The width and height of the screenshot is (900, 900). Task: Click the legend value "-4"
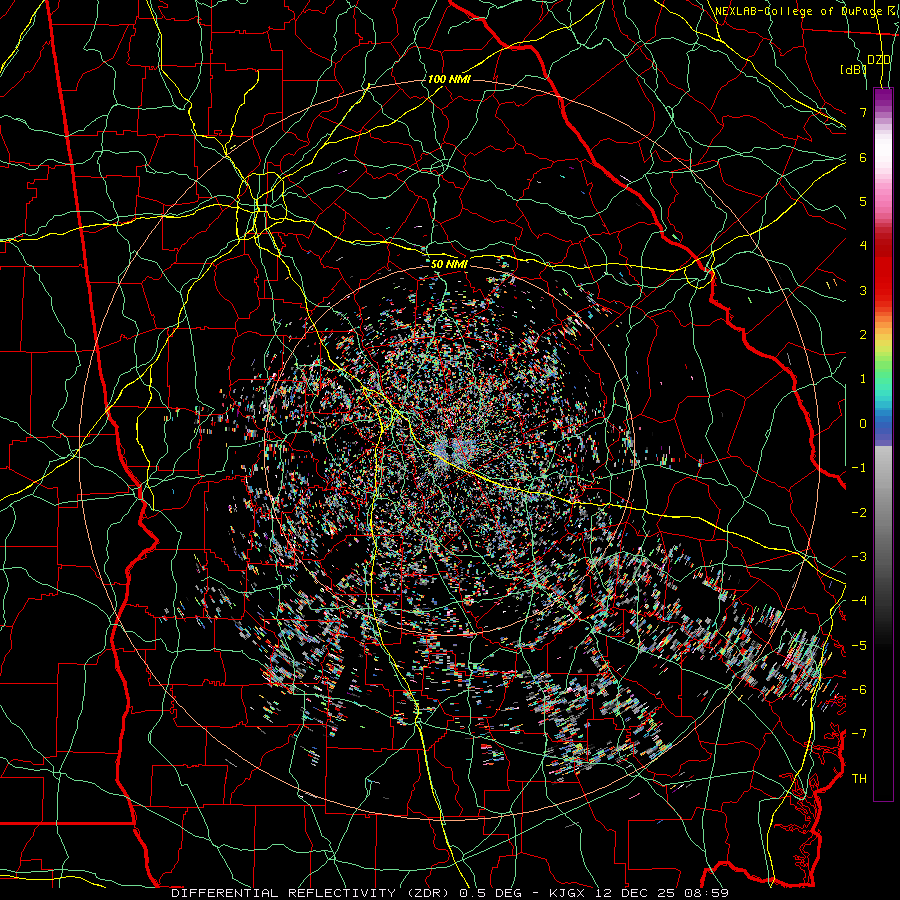click(x=859, y=601)
